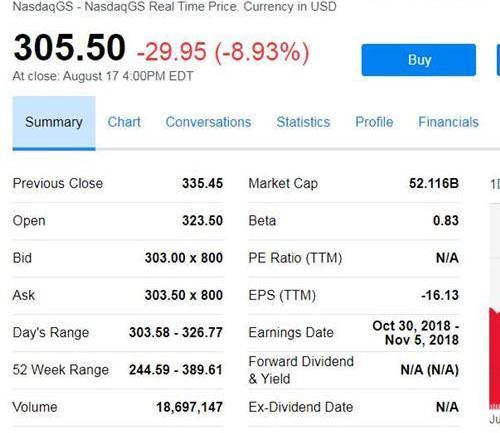This screenshot has height=433, width=500.
Task: Click the Volume figure 18,697,147
Action: tap(189, 407)
